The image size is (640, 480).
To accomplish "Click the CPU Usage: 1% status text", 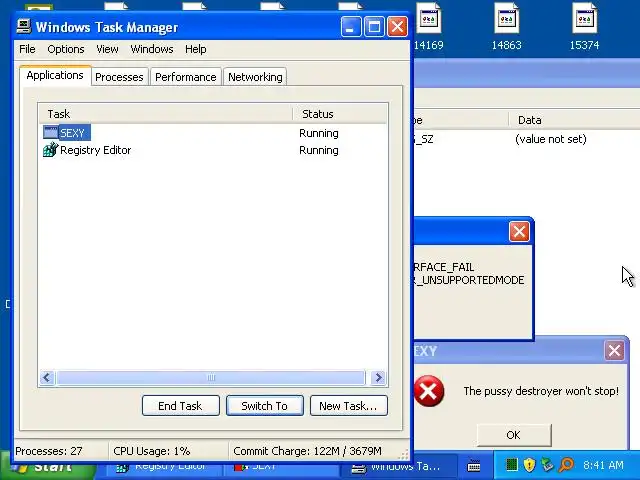I will pyautogui.click(x=151, y=451).
